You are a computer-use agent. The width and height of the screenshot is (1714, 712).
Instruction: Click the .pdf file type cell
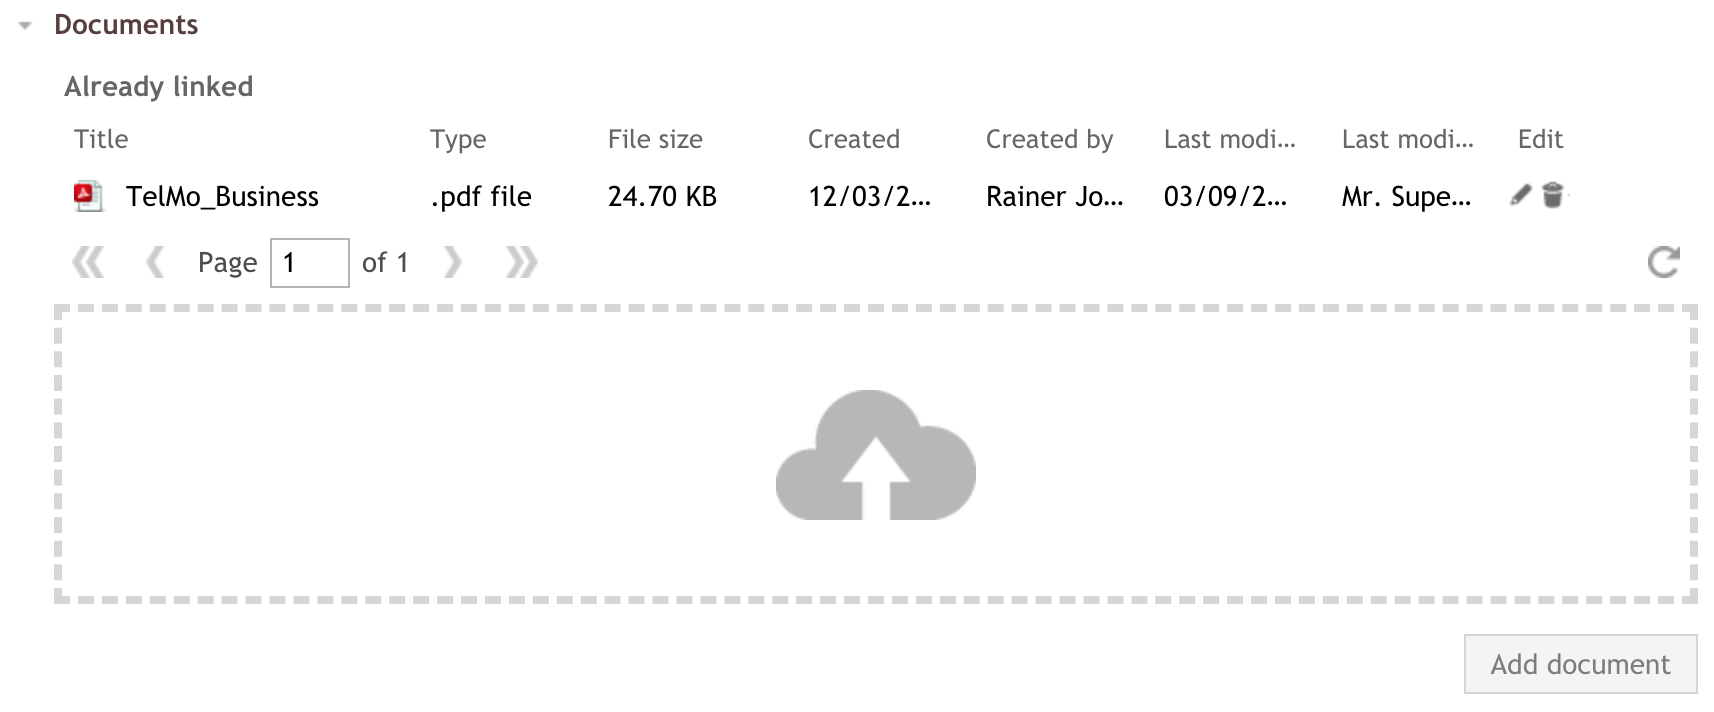click(x=481, y=196)
